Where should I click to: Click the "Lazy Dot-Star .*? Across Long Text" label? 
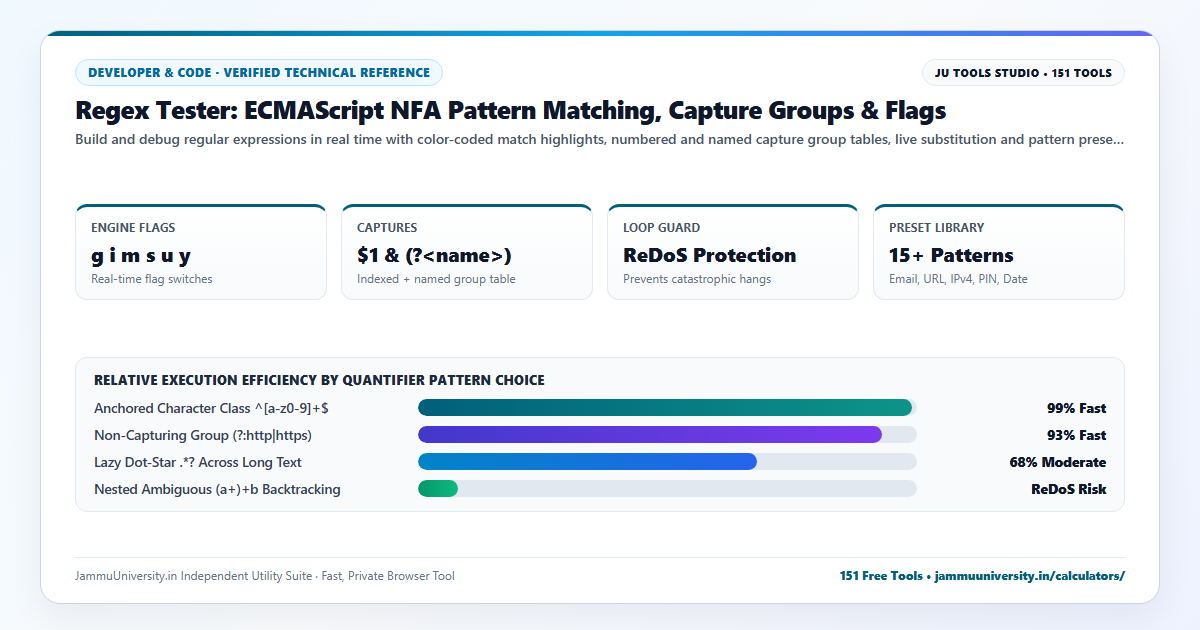[198, 462]
